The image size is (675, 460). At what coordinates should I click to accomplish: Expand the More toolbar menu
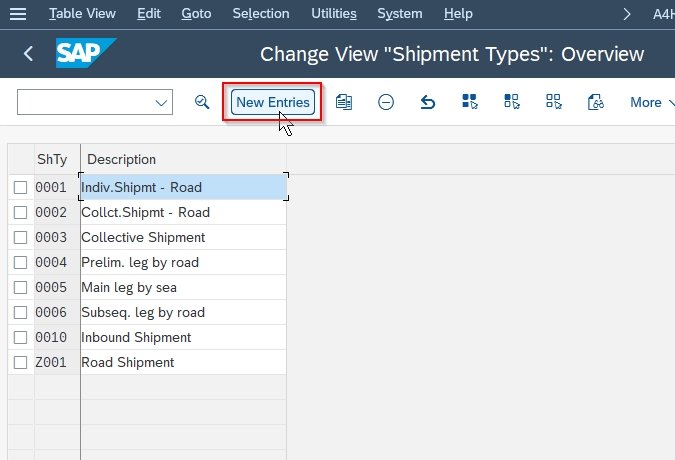[652, 102]
